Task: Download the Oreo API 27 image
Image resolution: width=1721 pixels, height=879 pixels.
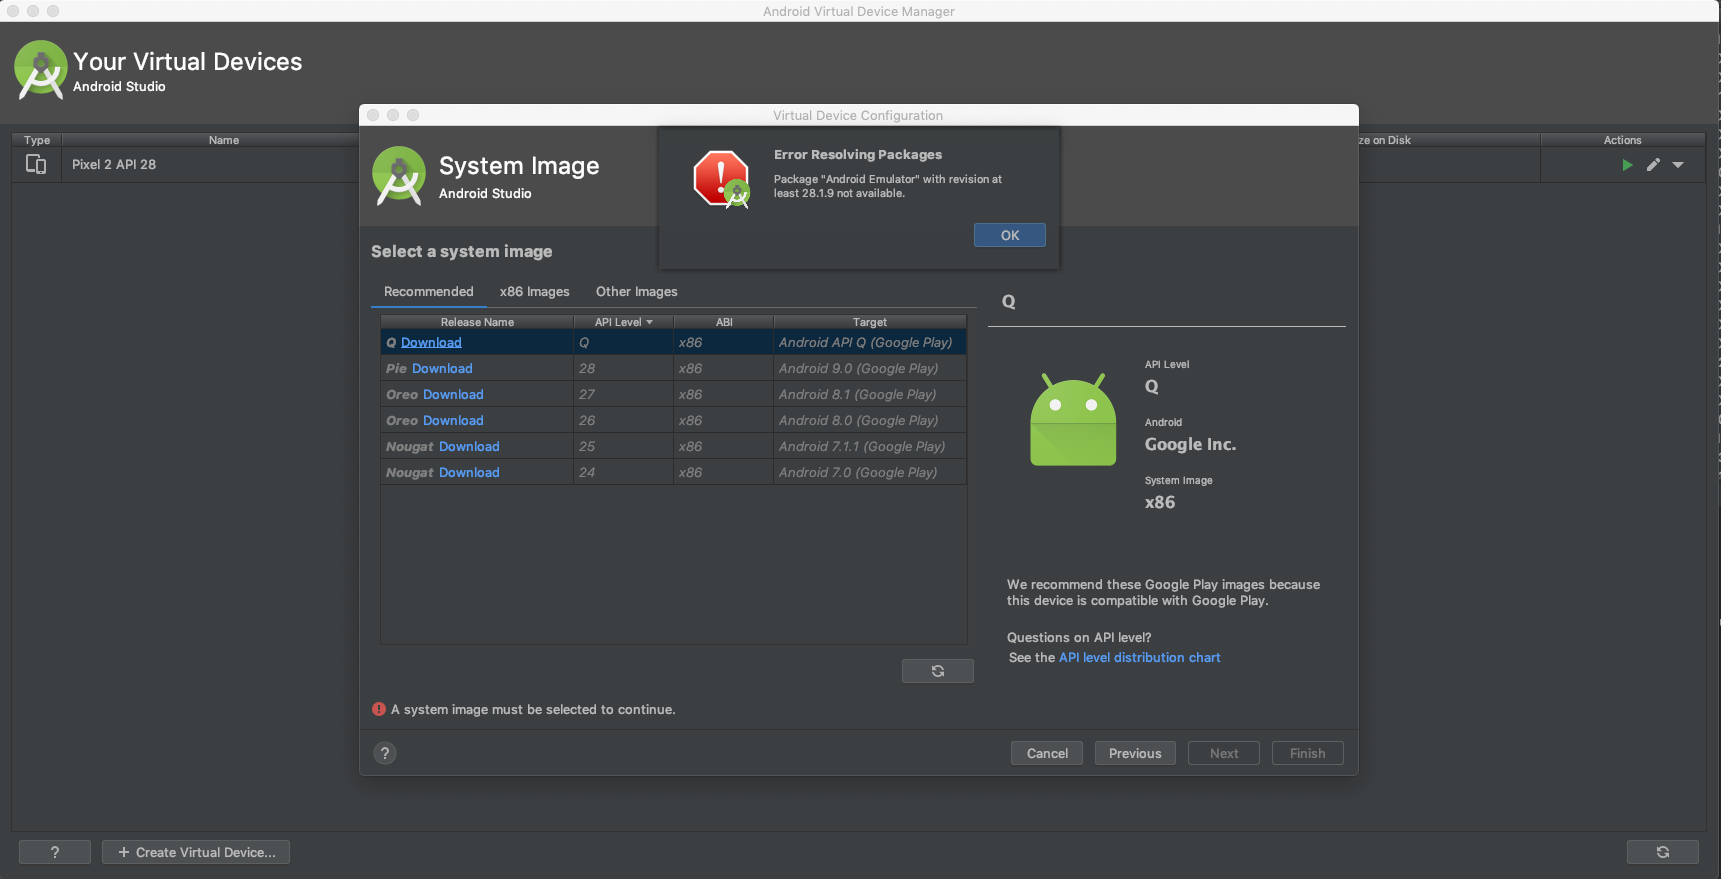Action: [x=453, y=394]
